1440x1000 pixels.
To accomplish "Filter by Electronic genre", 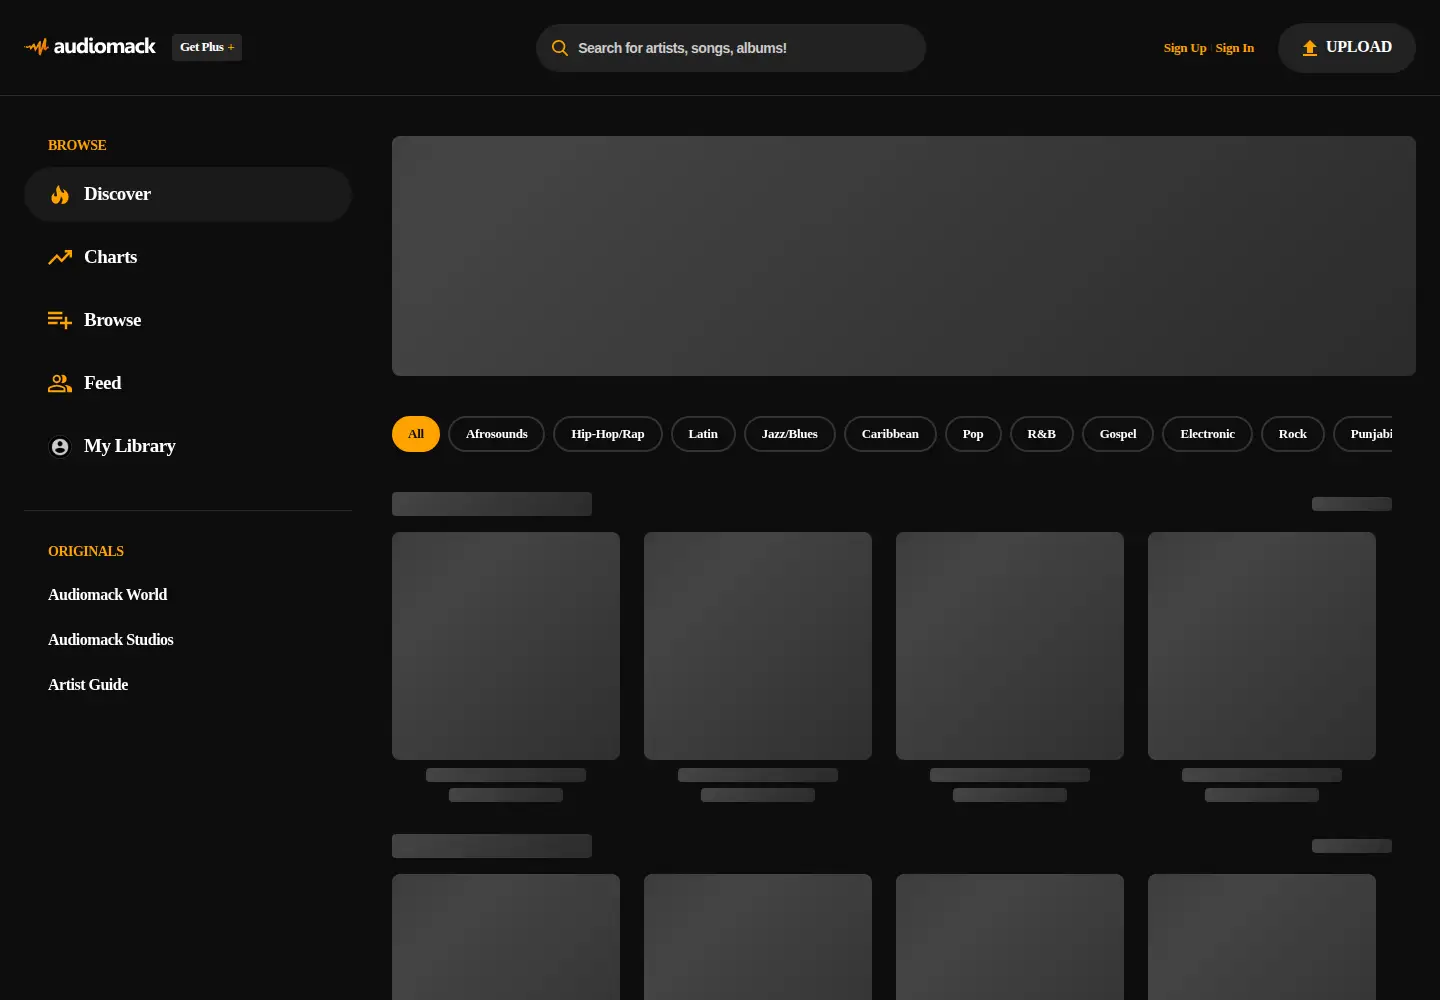I will 1207,434.
